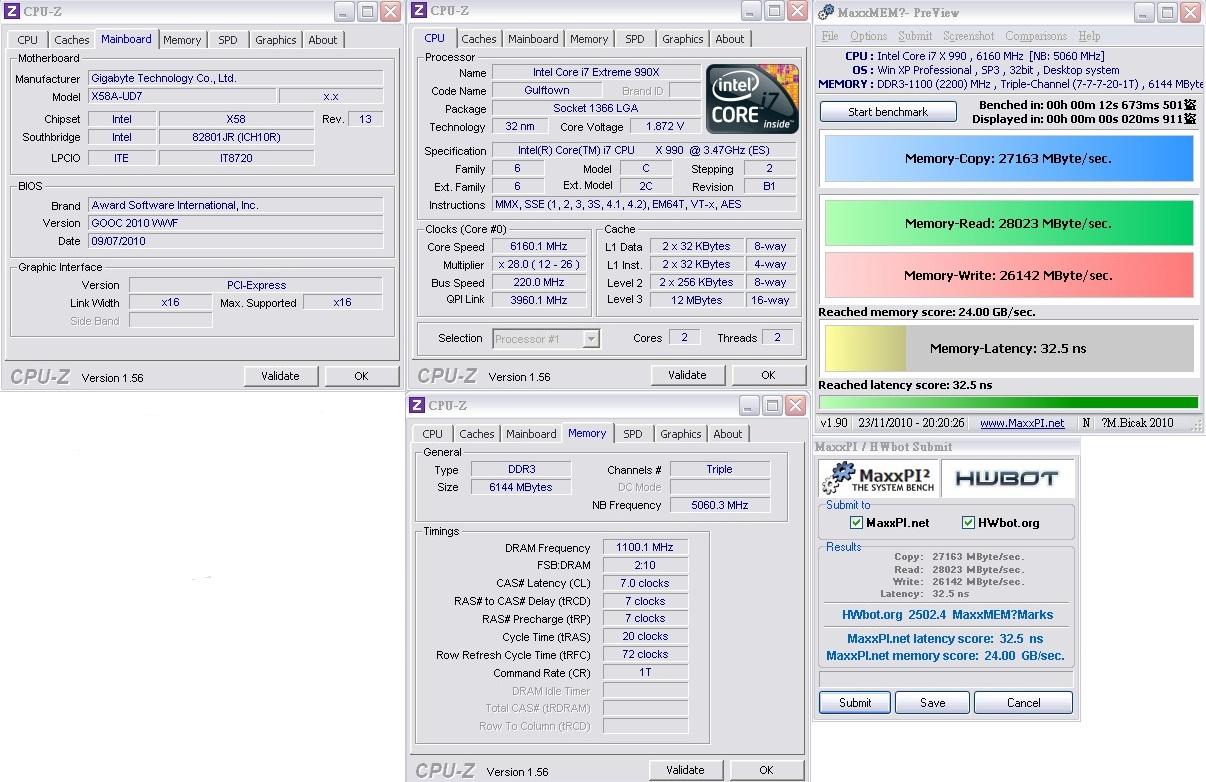The height and width of the screenshot is (782, 1206).
Task: Click the Gulftown code name field
Action: point(547,91)
